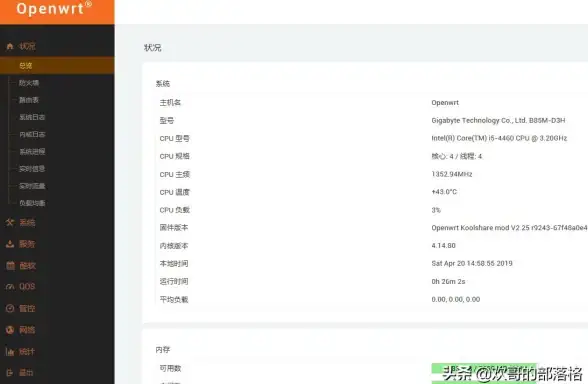588x384 pixels.
Task: Click the 退出 logout icon item
Action: point(20,373)
